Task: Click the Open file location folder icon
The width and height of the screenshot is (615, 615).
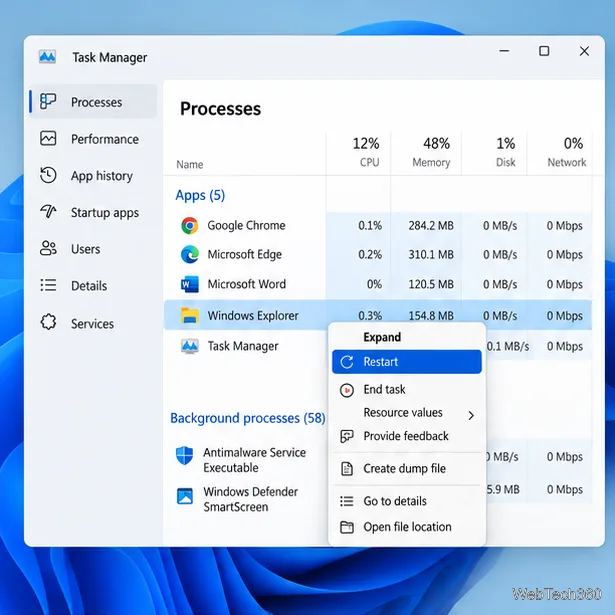Action: (x=347, y=527)
